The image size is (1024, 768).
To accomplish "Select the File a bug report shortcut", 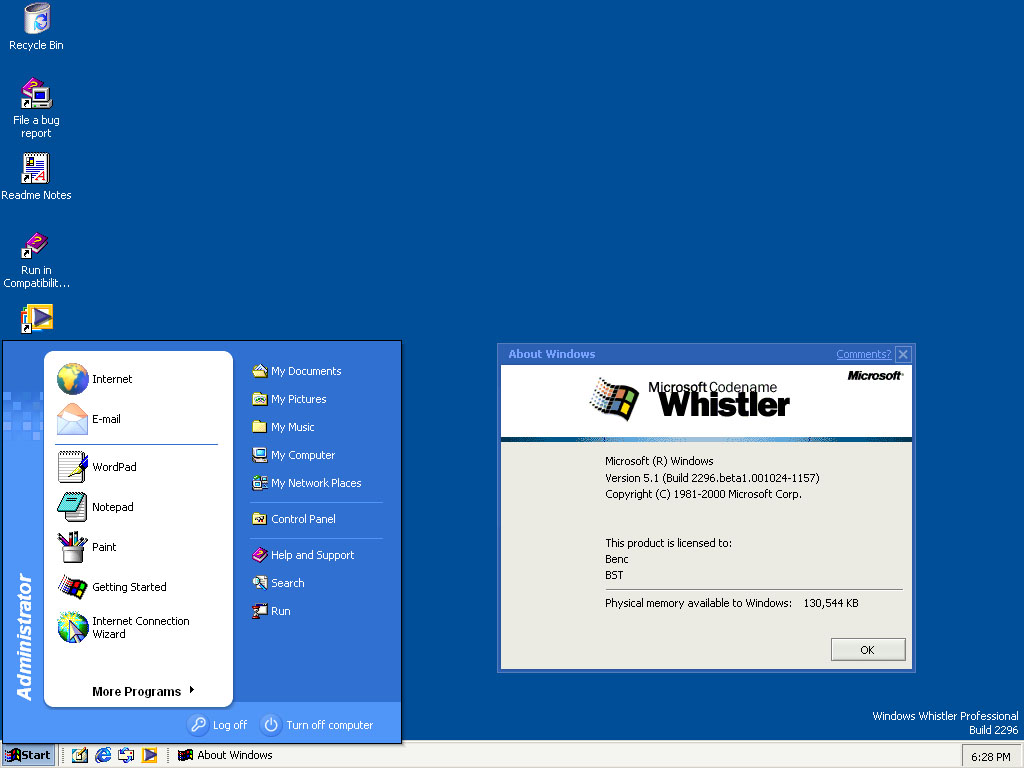I will pyautogui.click(x=37, y=108).
